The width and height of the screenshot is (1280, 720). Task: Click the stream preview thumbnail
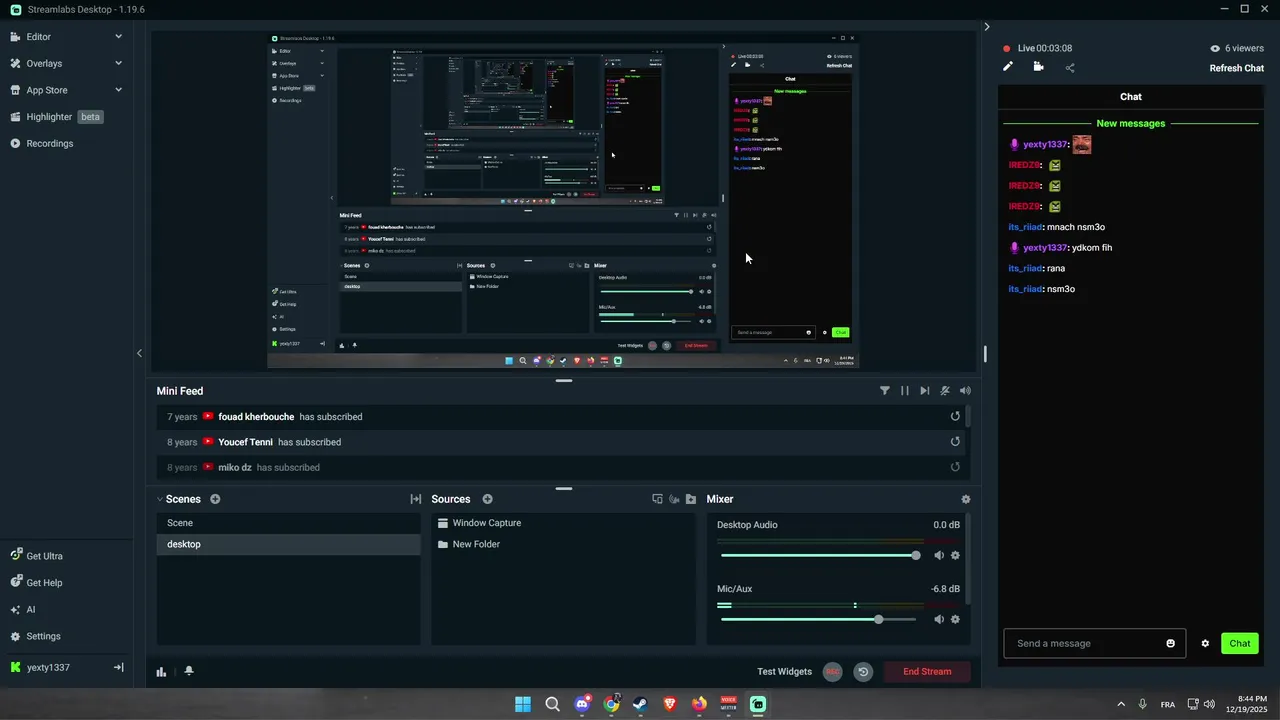(x=563, y=201)
